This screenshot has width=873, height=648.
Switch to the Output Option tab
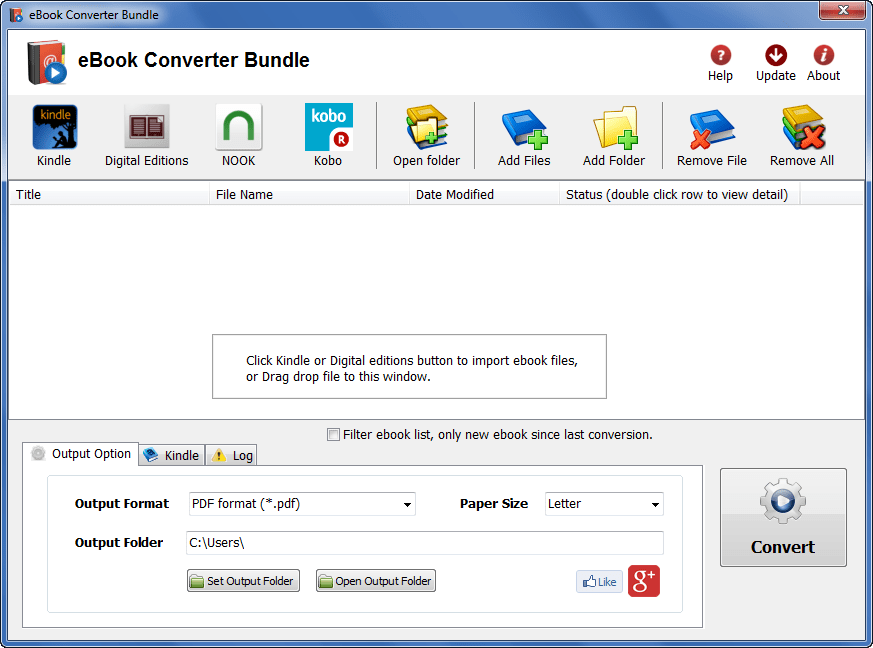click(81, 454)
